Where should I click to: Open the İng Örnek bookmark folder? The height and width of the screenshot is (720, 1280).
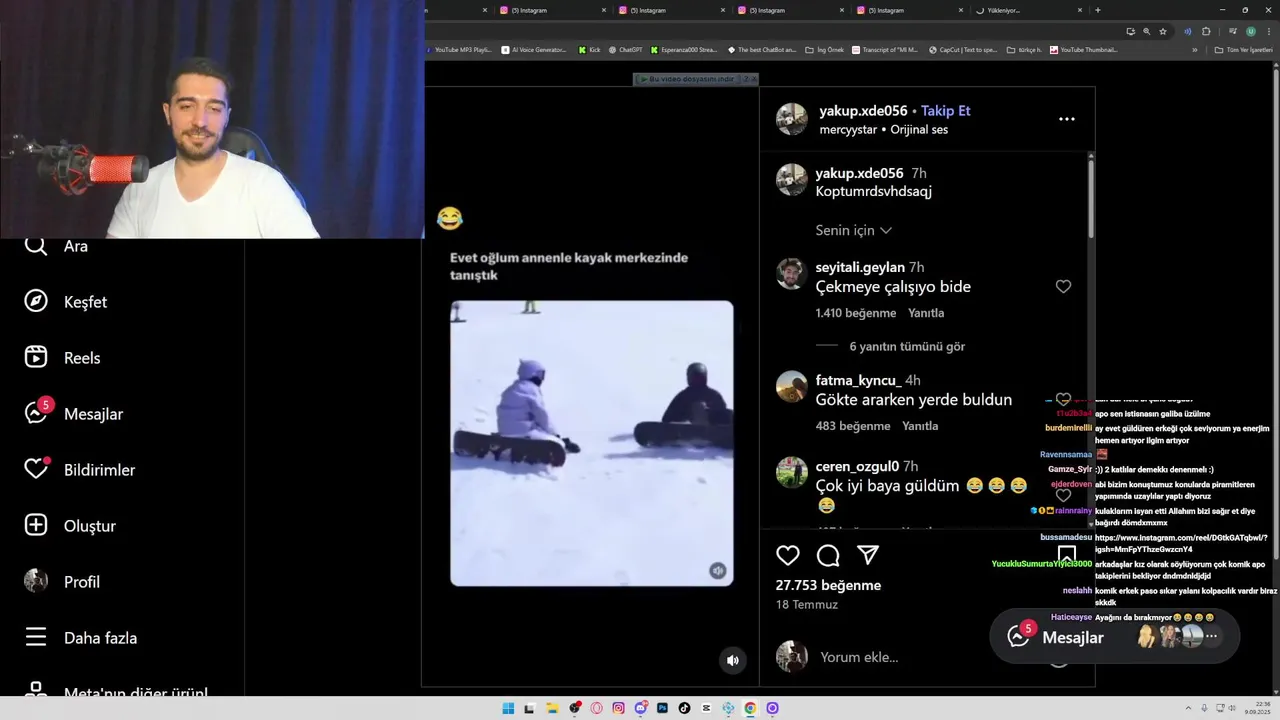[825, 50]
